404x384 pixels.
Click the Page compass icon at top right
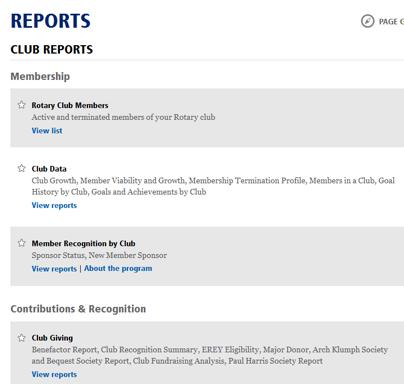pos(368,21)
